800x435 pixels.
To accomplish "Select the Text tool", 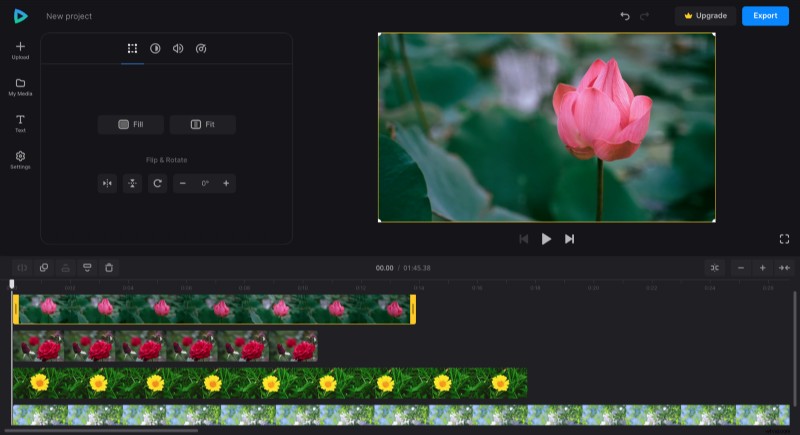I will [20, 123].
